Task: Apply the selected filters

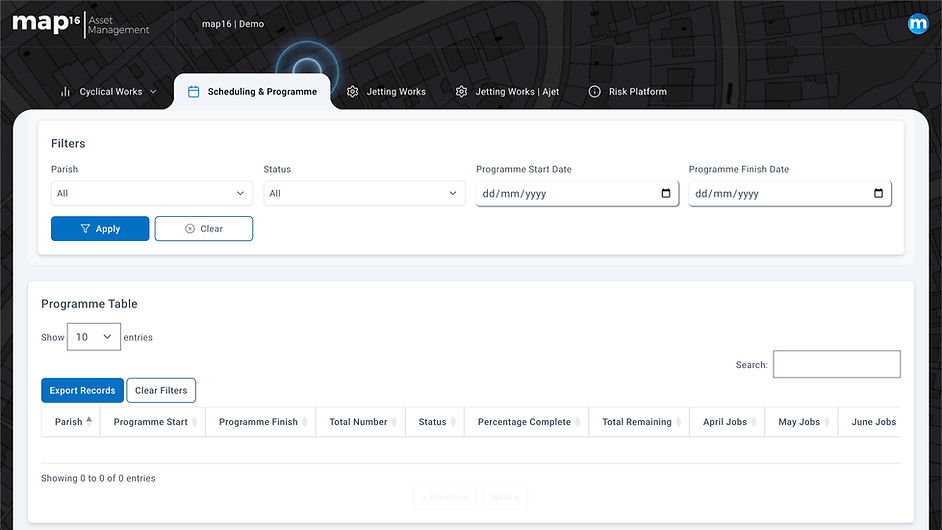Action: tap(100, 228)
